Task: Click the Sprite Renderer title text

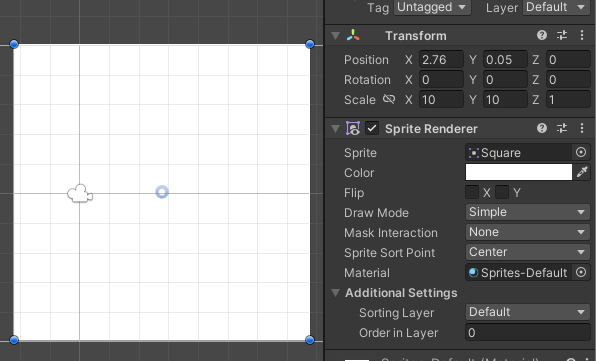Action: 431,129
